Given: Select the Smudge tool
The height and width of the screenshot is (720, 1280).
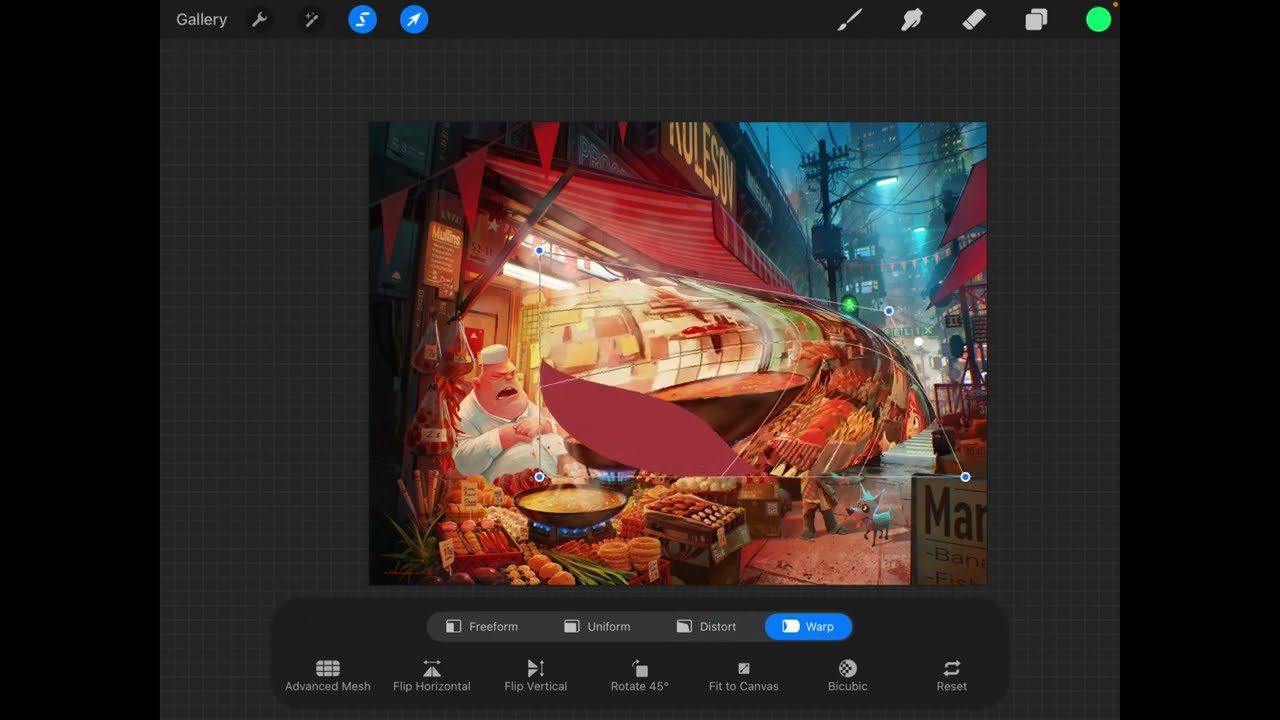Looking at the screenshot, I should pos(912,19).
